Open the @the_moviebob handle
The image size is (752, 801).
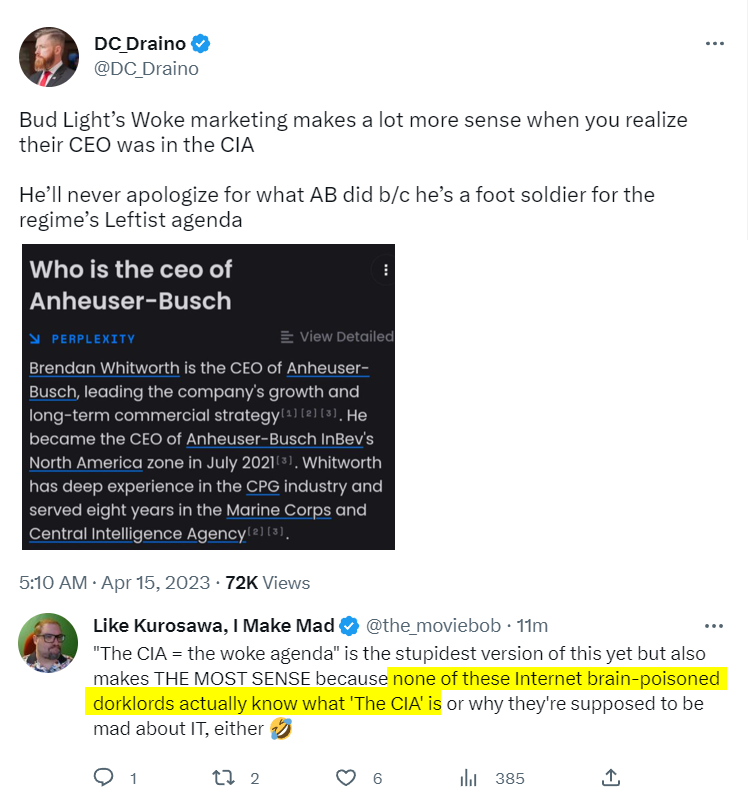[x=430, y=626]
